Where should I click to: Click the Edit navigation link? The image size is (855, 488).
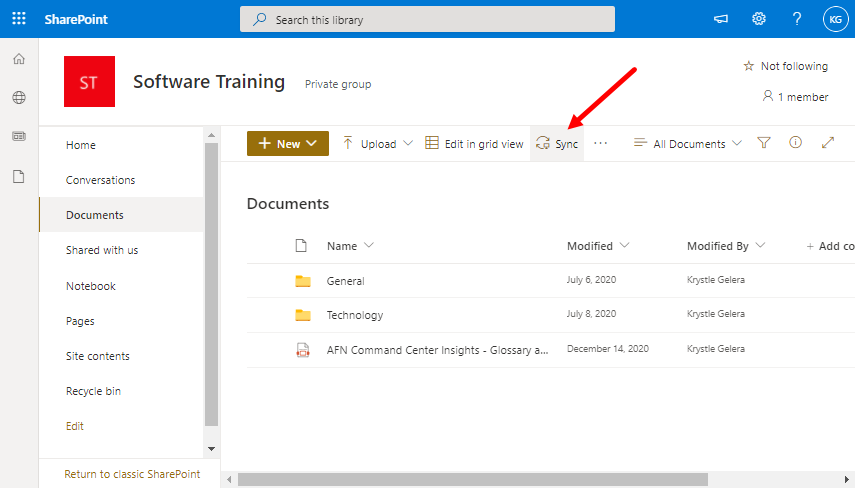75,426
